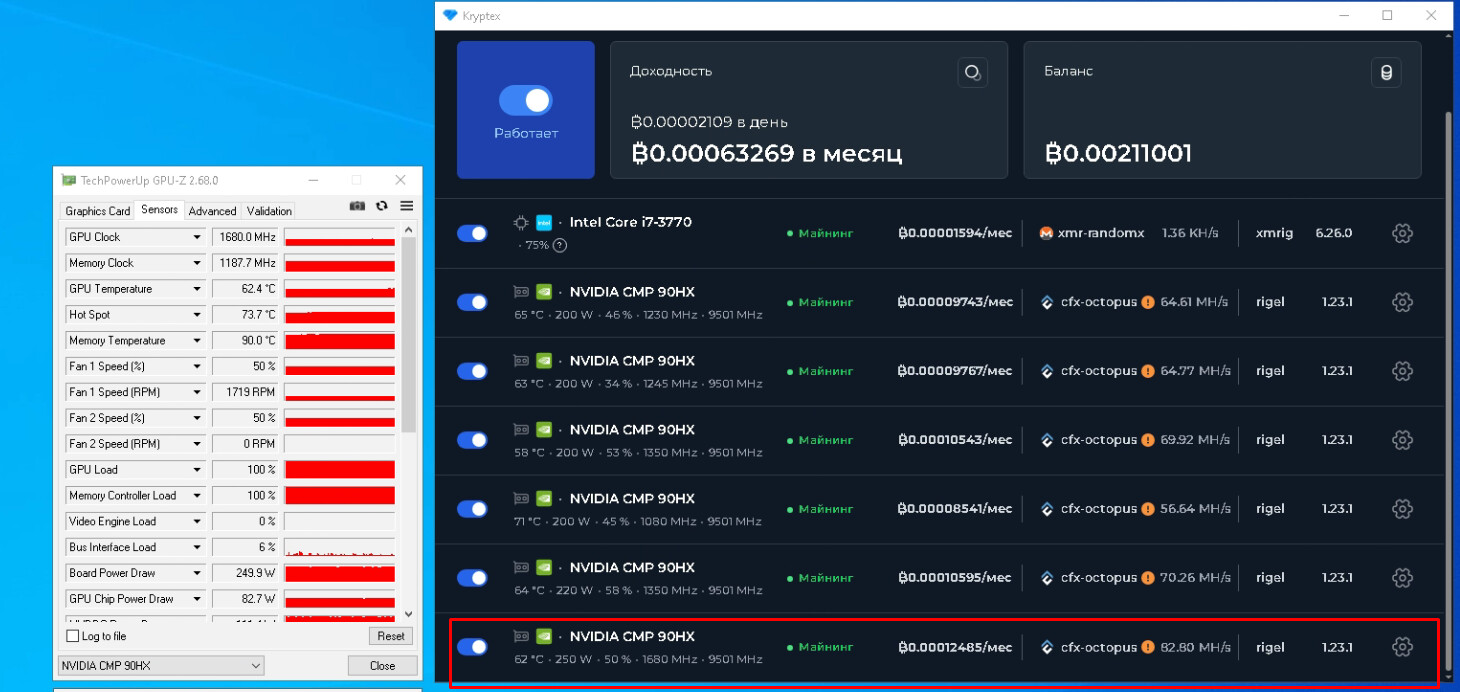The height and width of the screenshot is (692, 1460).
Task: Click the GPU-Z screenshot camera icon
Action: point(357,206)
